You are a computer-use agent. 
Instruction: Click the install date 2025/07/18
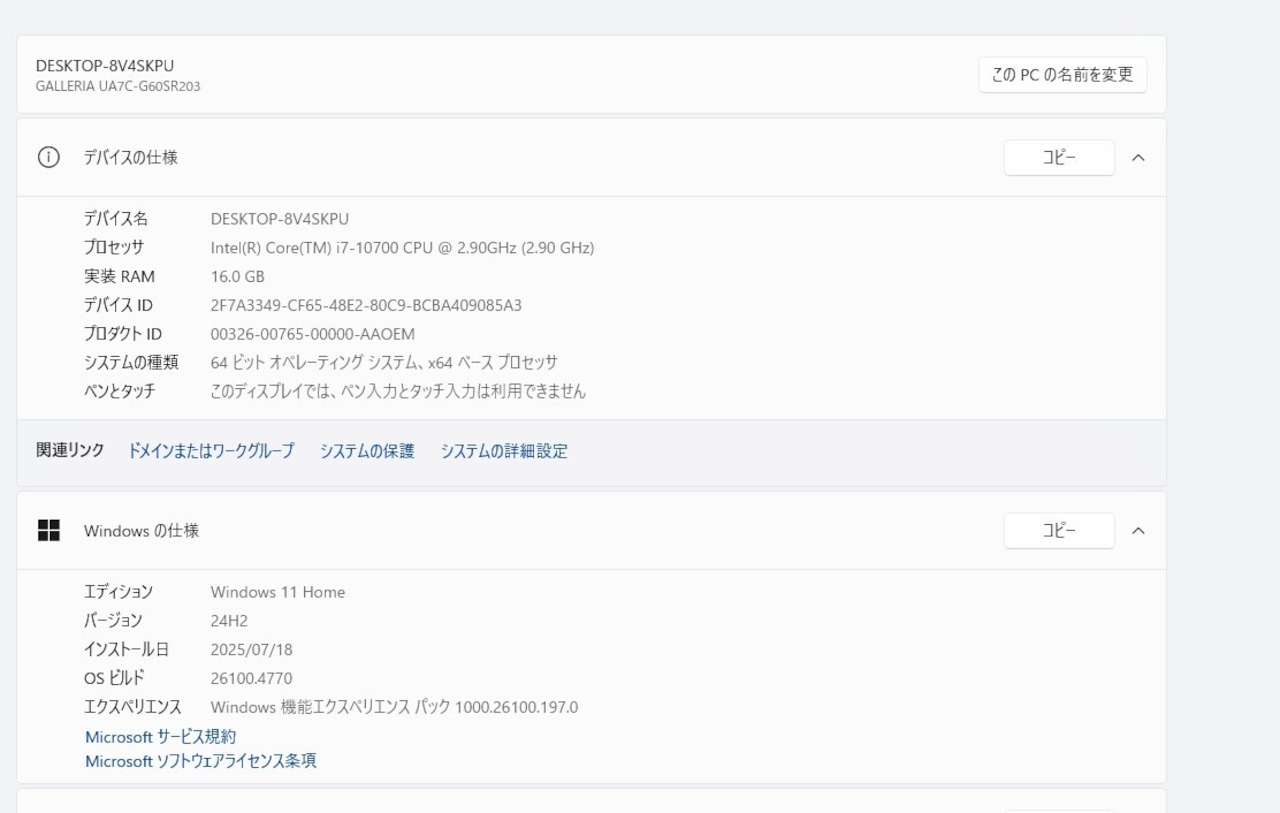click(251, 650)
